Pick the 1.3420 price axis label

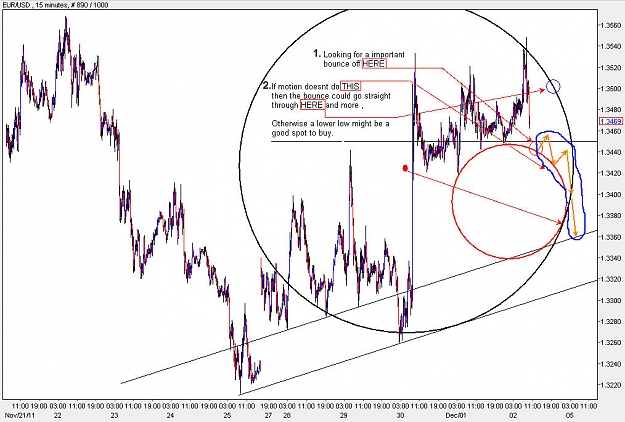click(x=612, y=173)
